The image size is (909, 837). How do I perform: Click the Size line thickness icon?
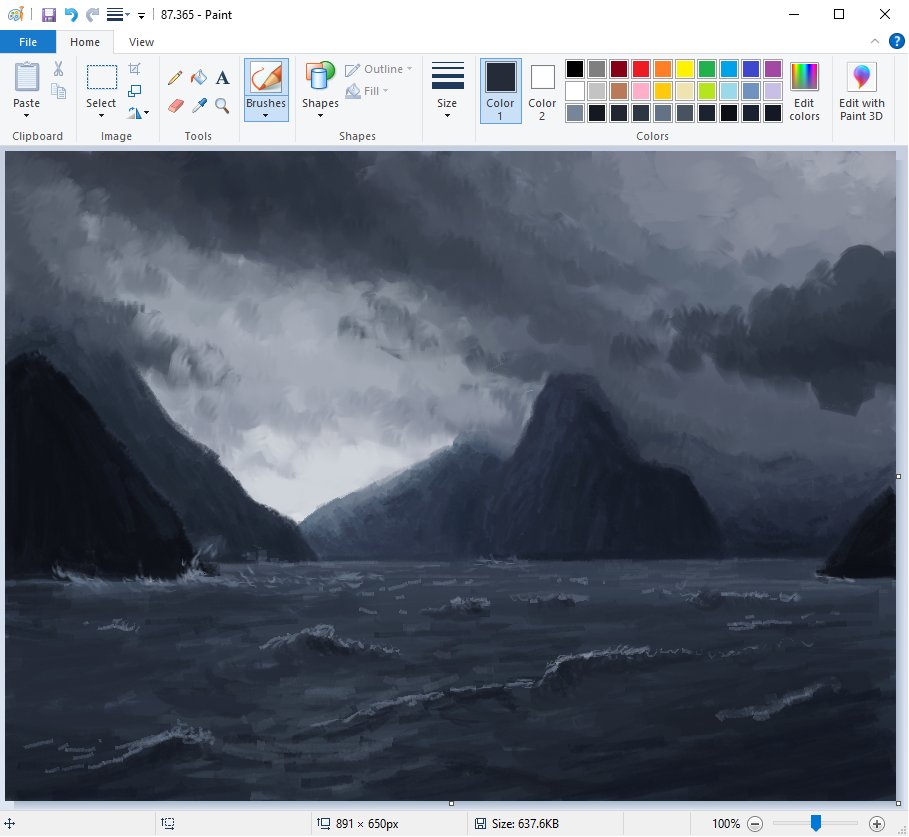tap(448, 76)
